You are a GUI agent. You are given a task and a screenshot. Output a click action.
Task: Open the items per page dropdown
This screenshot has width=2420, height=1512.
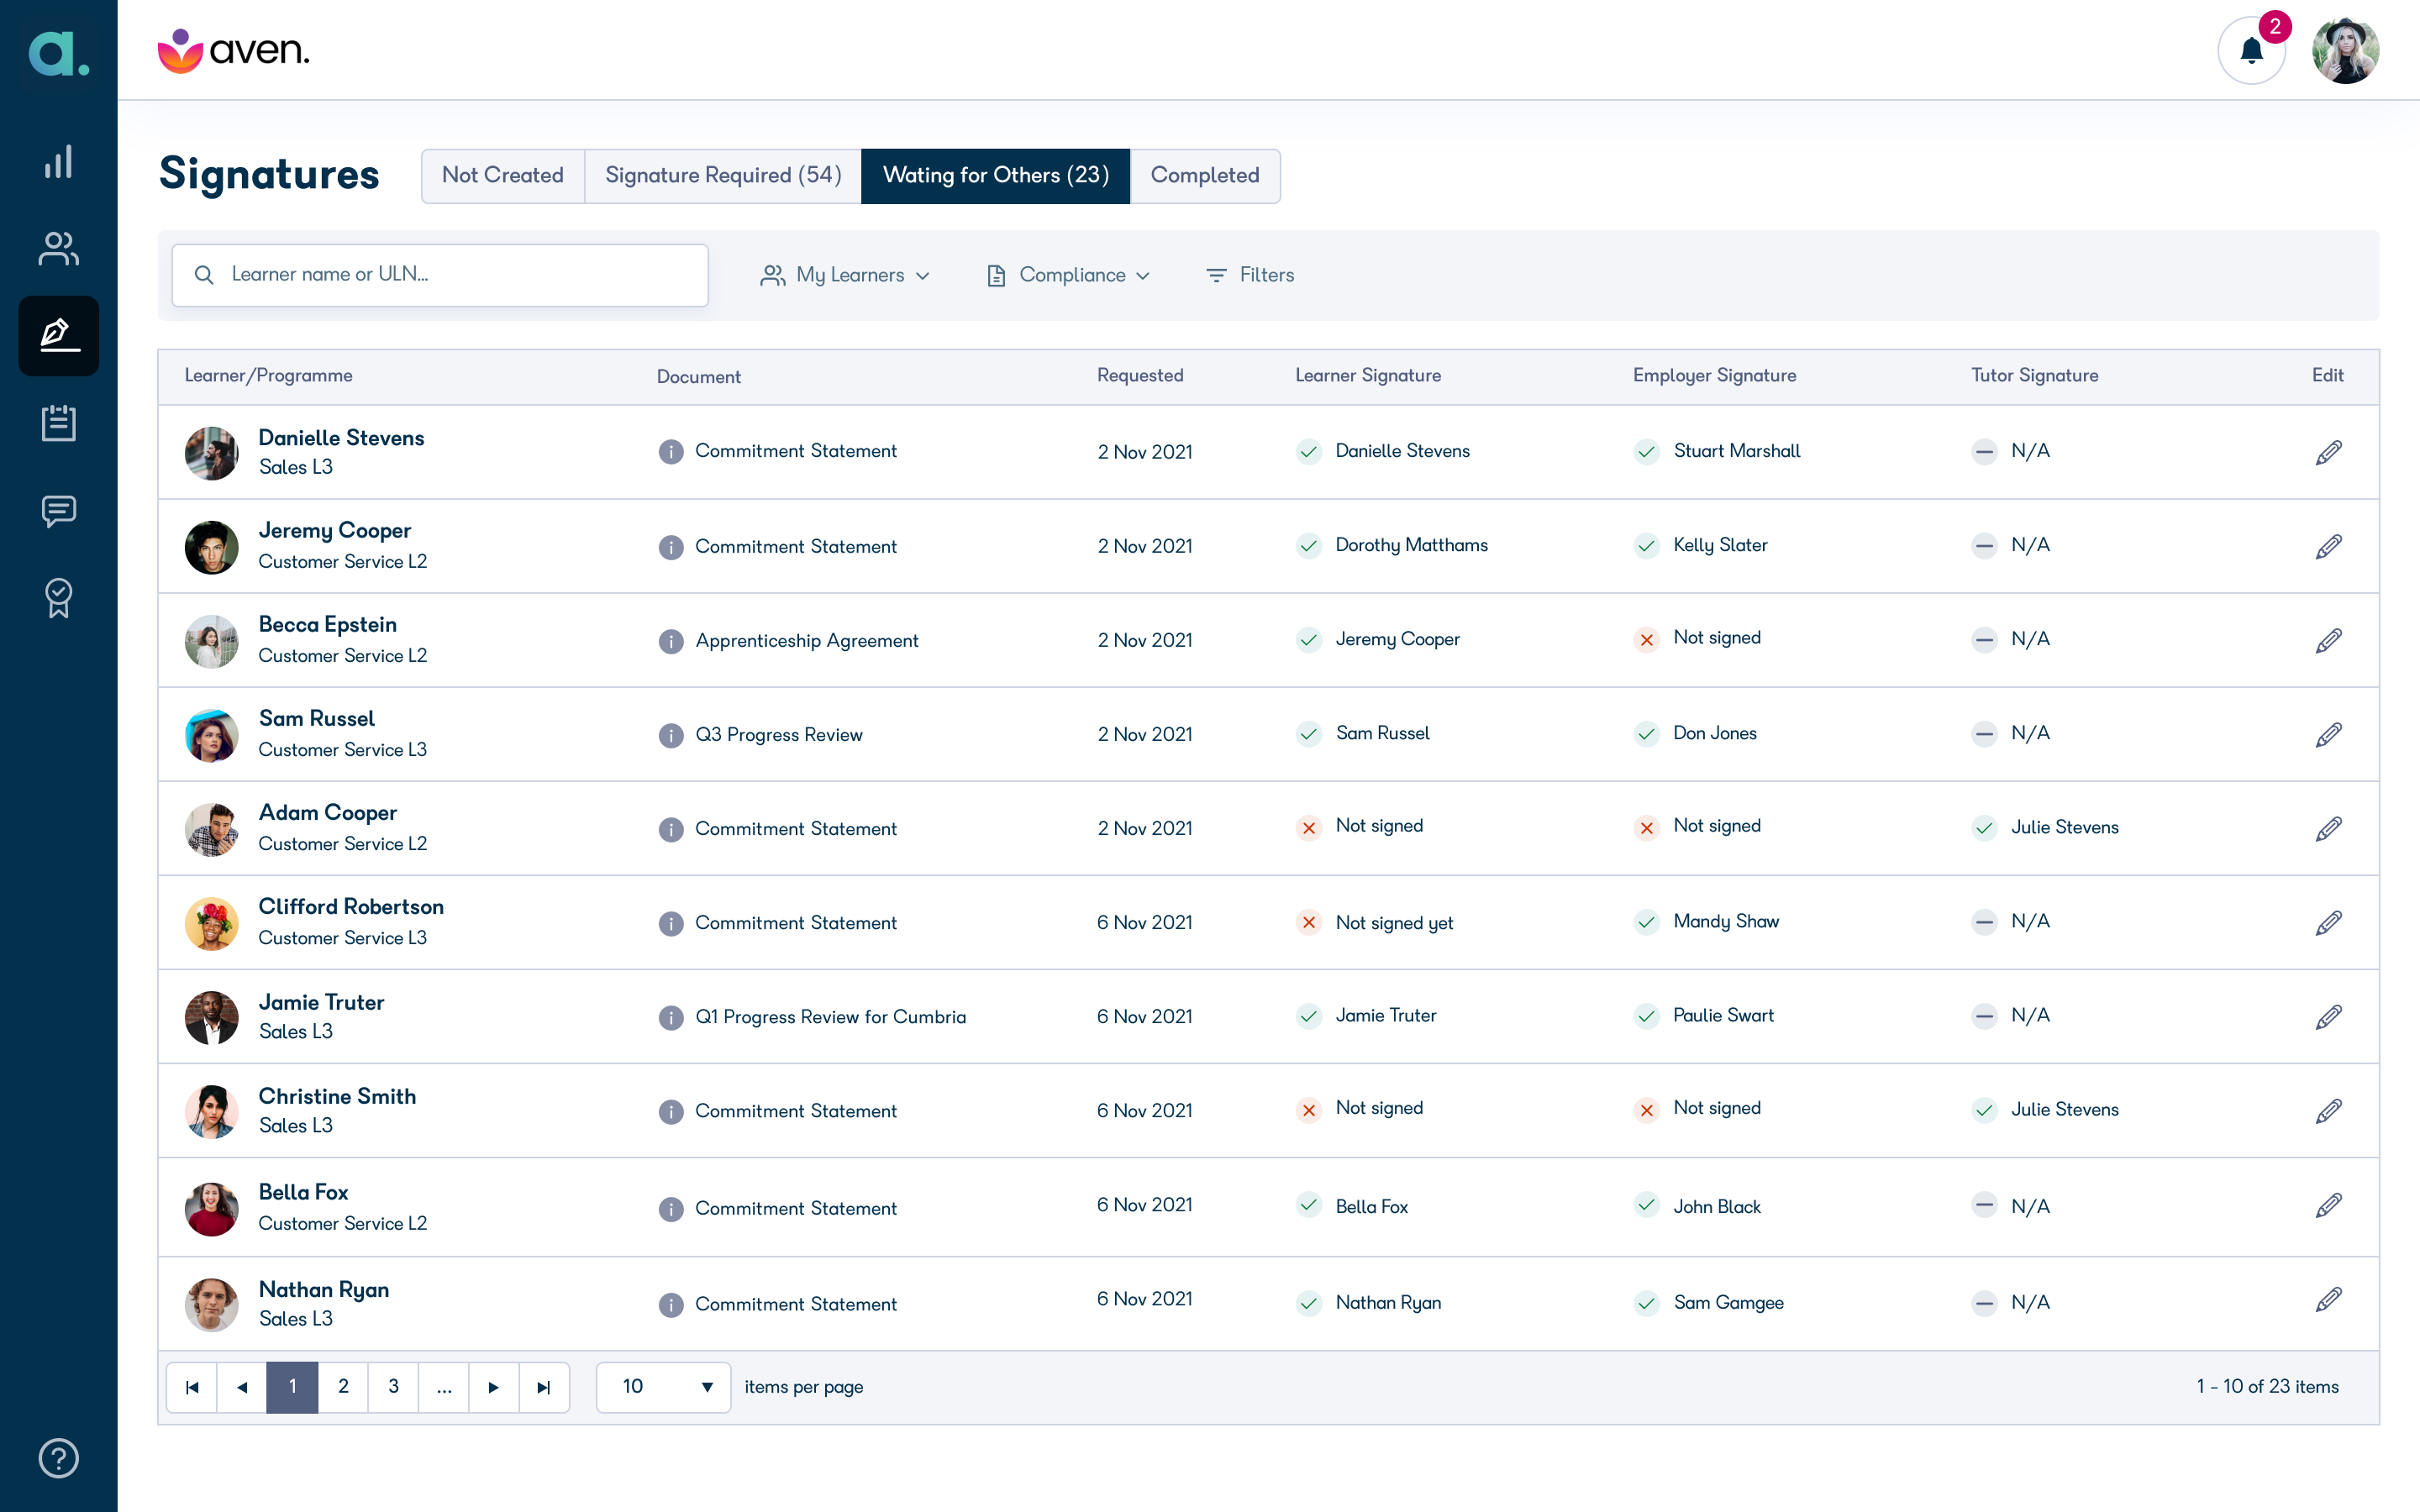[664, 1387]
